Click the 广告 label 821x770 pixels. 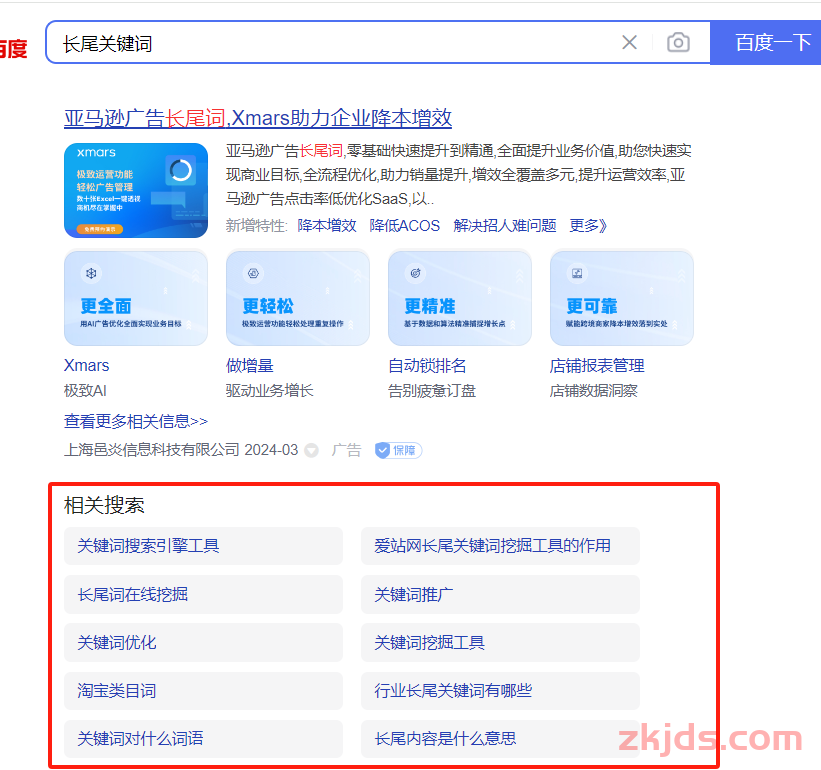346,450
